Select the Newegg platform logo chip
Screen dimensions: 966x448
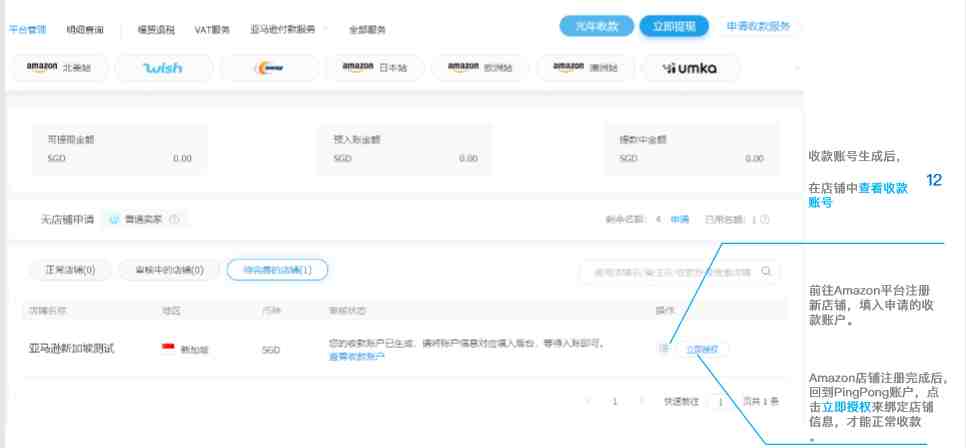[270, 68]
